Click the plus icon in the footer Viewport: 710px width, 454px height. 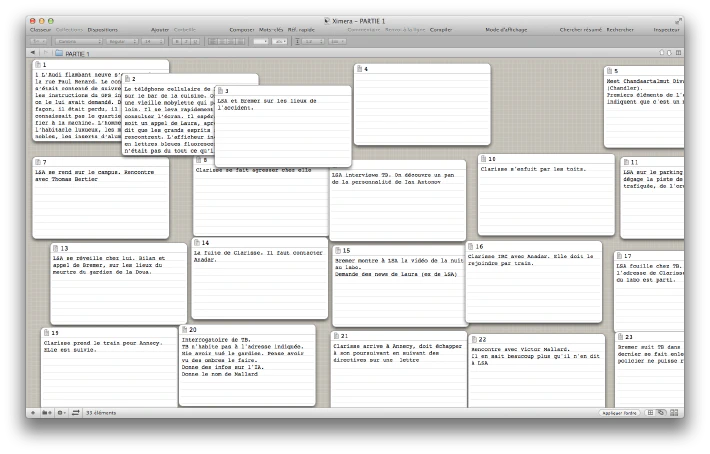(x=33, y=412)
